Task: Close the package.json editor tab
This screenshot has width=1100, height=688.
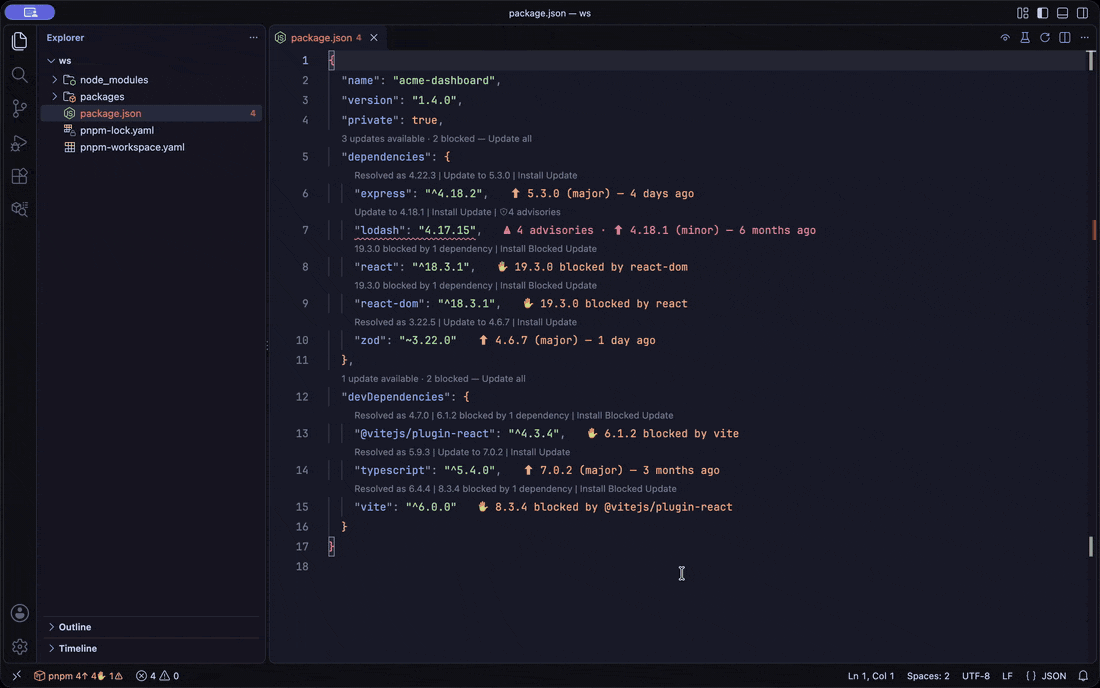Action: click(x=374, y=38)
